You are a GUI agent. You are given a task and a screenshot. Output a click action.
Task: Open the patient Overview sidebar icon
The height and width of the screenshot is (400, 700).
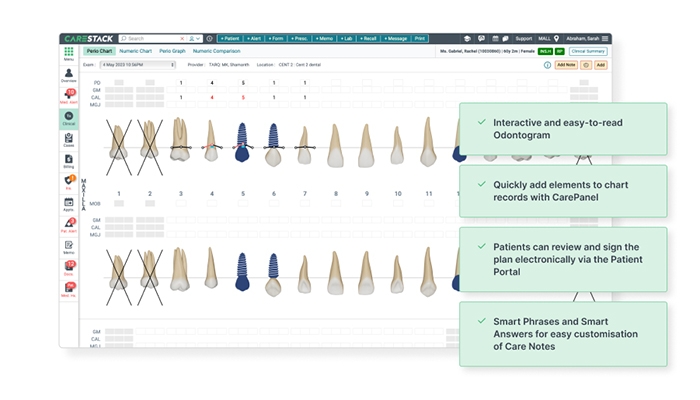(x=69, y=75)
